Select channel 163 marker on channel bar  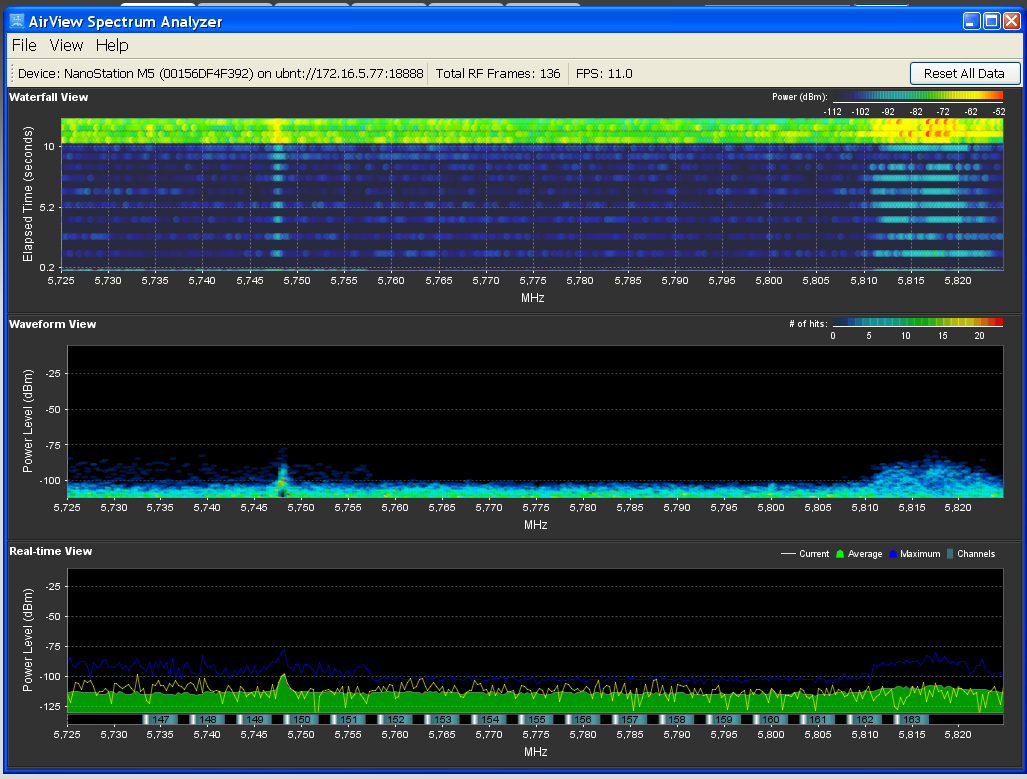tap(911, 719)
